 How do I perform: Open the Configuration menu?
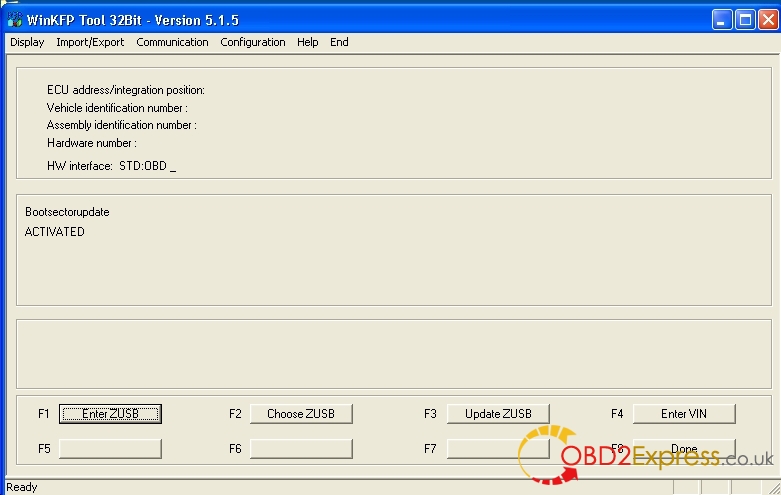click(x=252, y=42)
